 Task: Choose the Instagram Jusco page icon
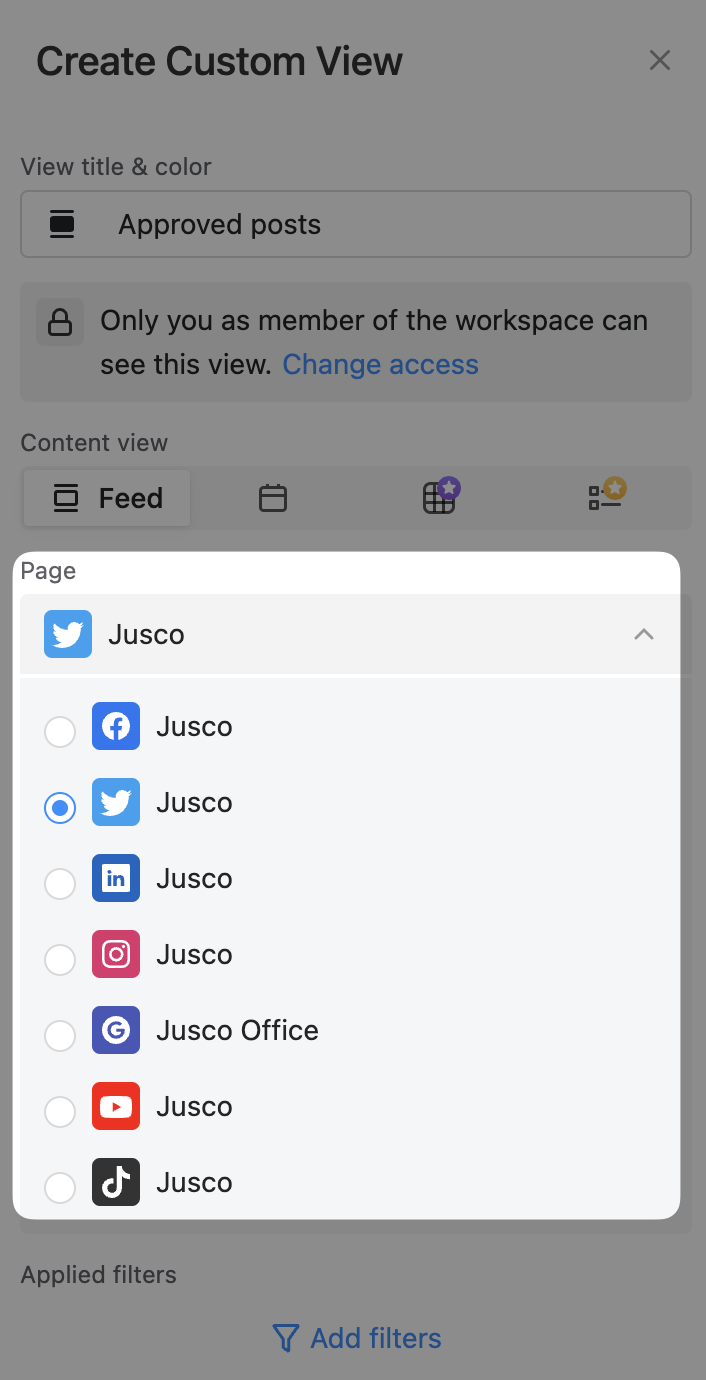coord(116,954)
